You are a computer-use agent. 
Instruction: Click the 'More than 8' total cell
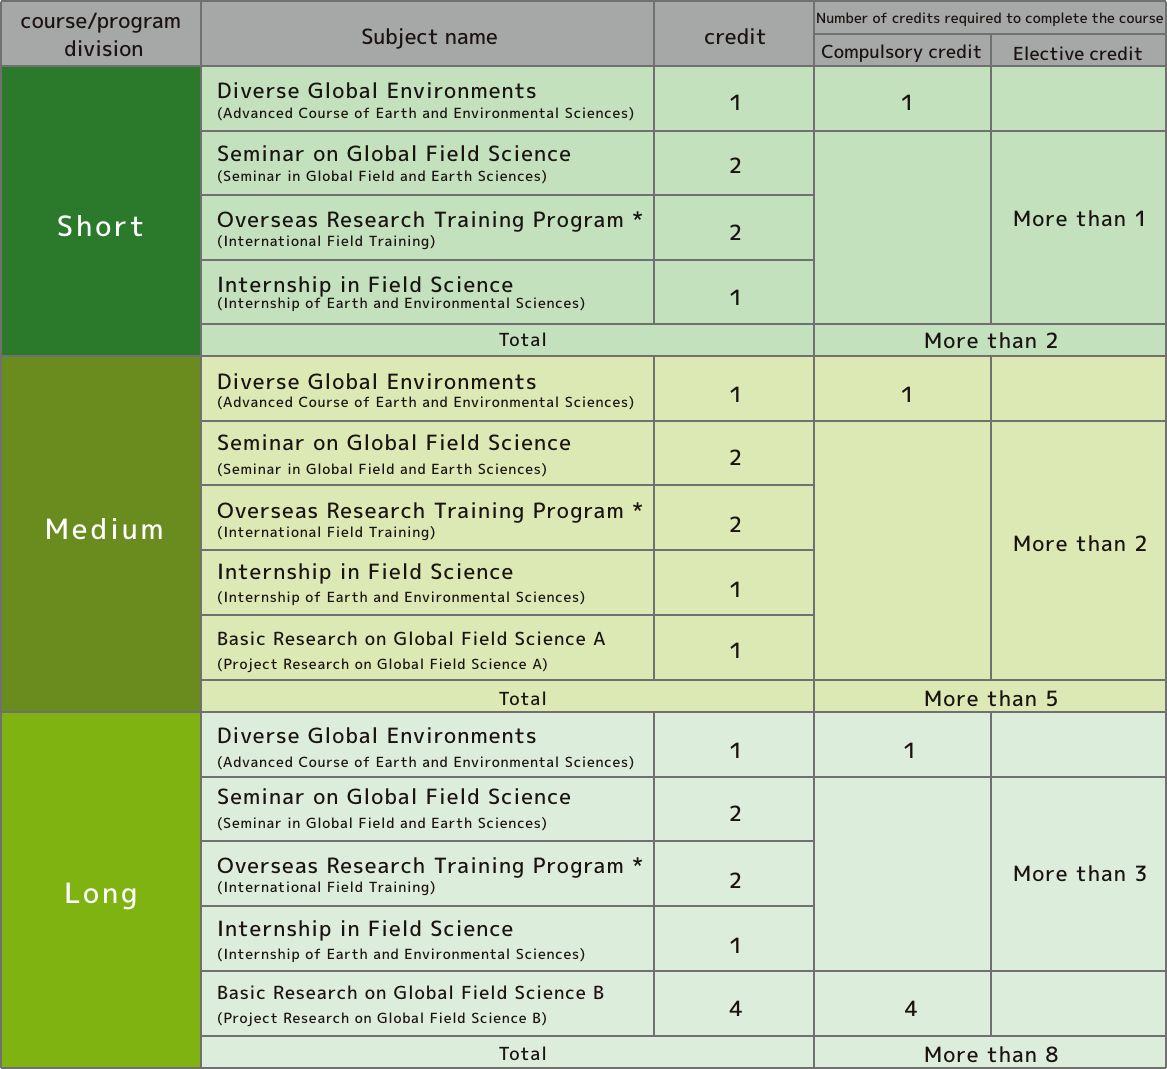[990, 1053]
